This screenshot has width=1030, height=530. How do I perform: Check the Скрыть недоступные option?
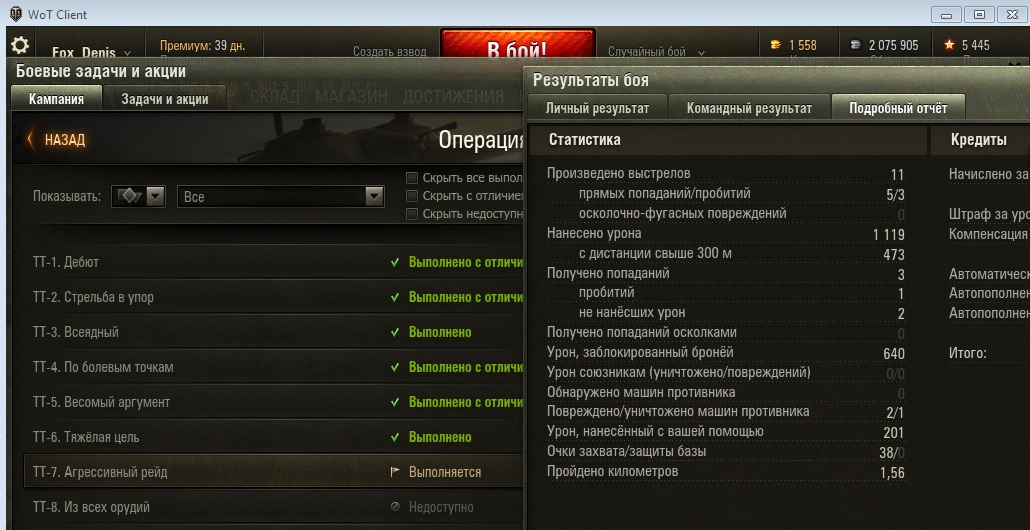point(412,213)
